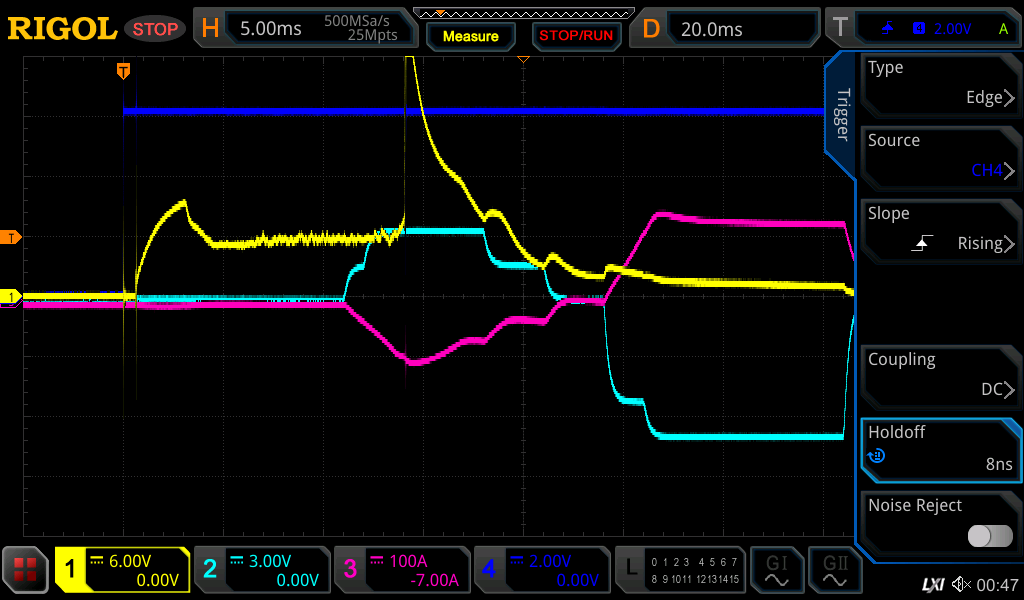1024x600 pixels.
Task: Expand the Slope Rising option
Action: click(940, 230)
